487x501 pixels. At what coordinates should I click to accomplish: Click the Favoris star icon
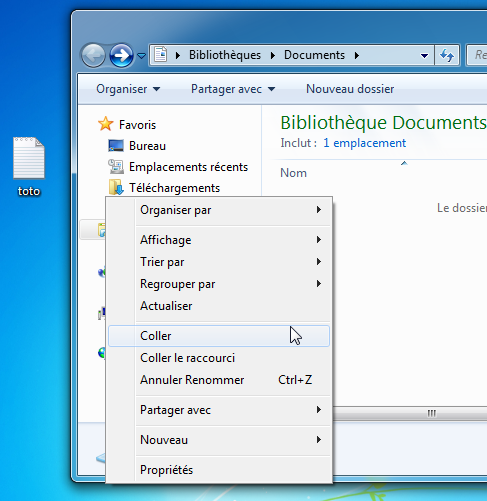coord(106,124)
